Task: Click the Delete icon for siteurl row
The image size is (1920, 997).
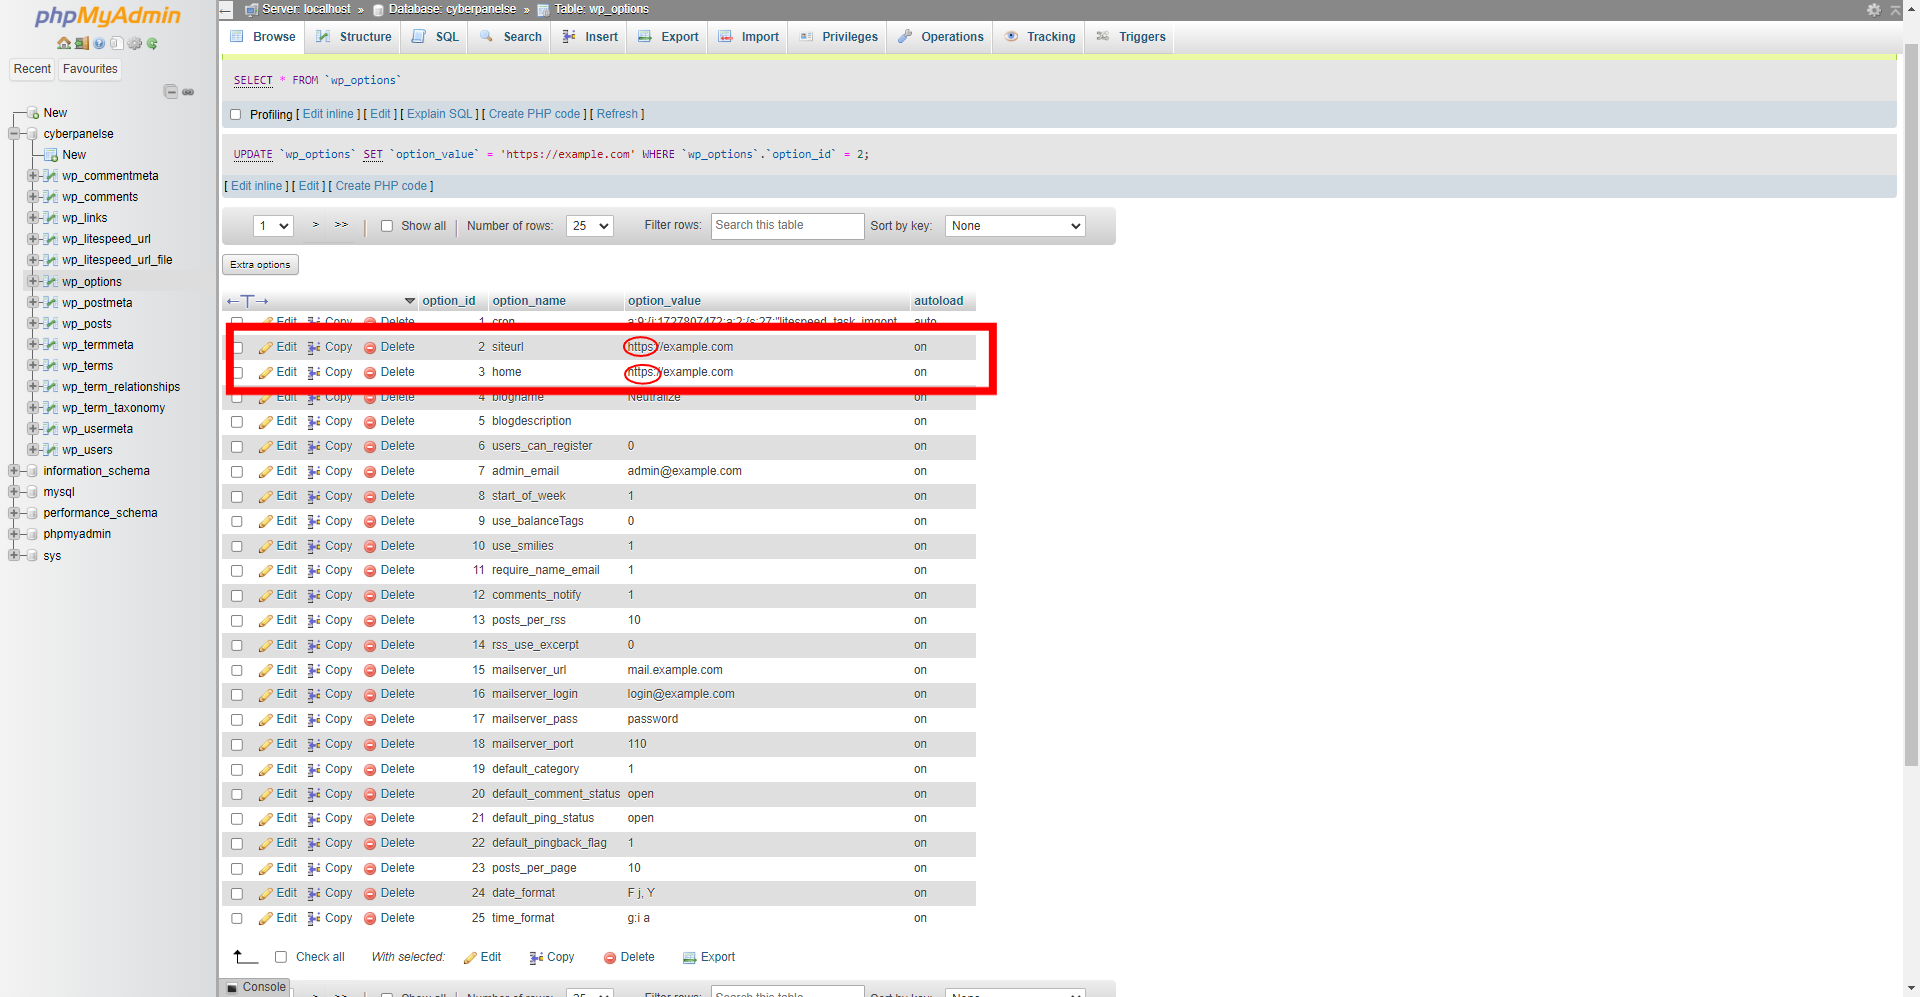Action: tap(370, 348)
